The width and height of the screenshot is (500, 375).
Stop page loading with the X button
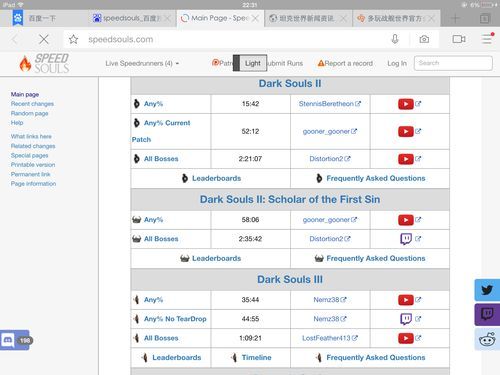(44, 39)
